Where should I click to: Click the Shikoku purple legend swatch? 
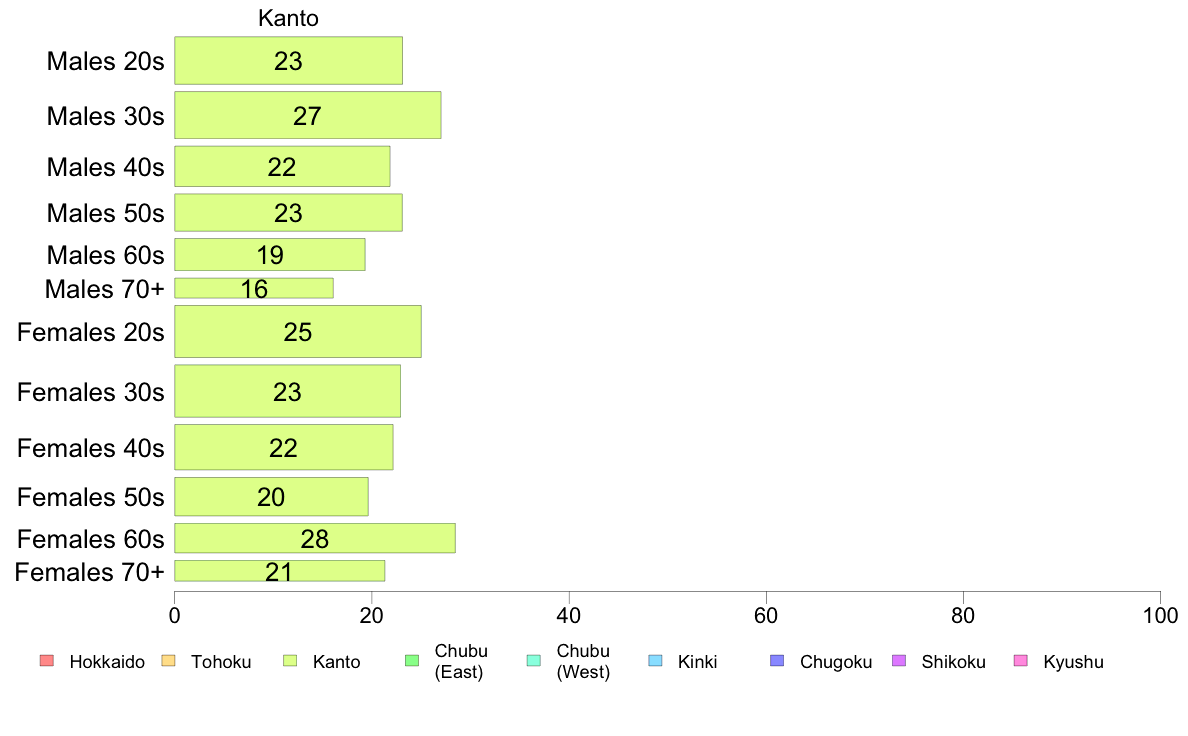click(x=899, y=661)
